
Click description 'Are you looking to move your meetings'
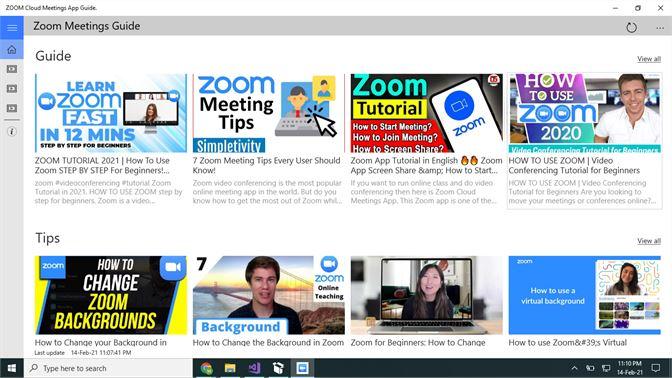582,192
